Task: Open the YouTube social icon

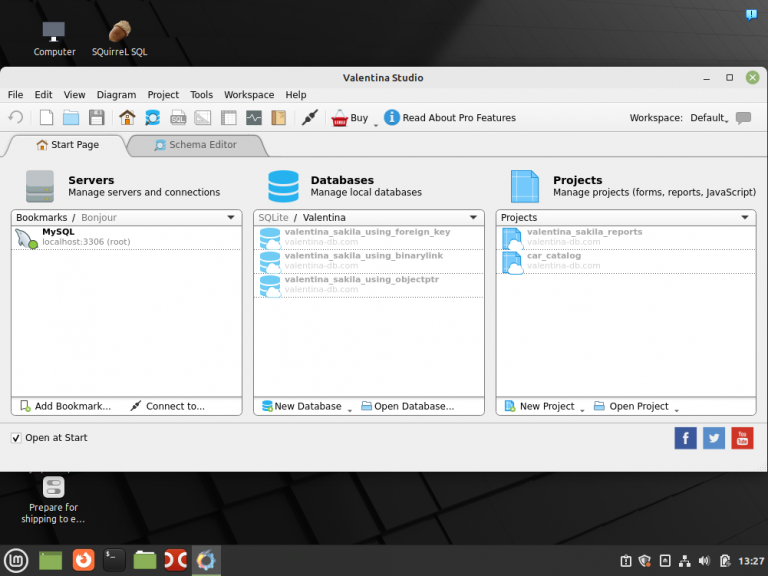Action: (742, 438)
